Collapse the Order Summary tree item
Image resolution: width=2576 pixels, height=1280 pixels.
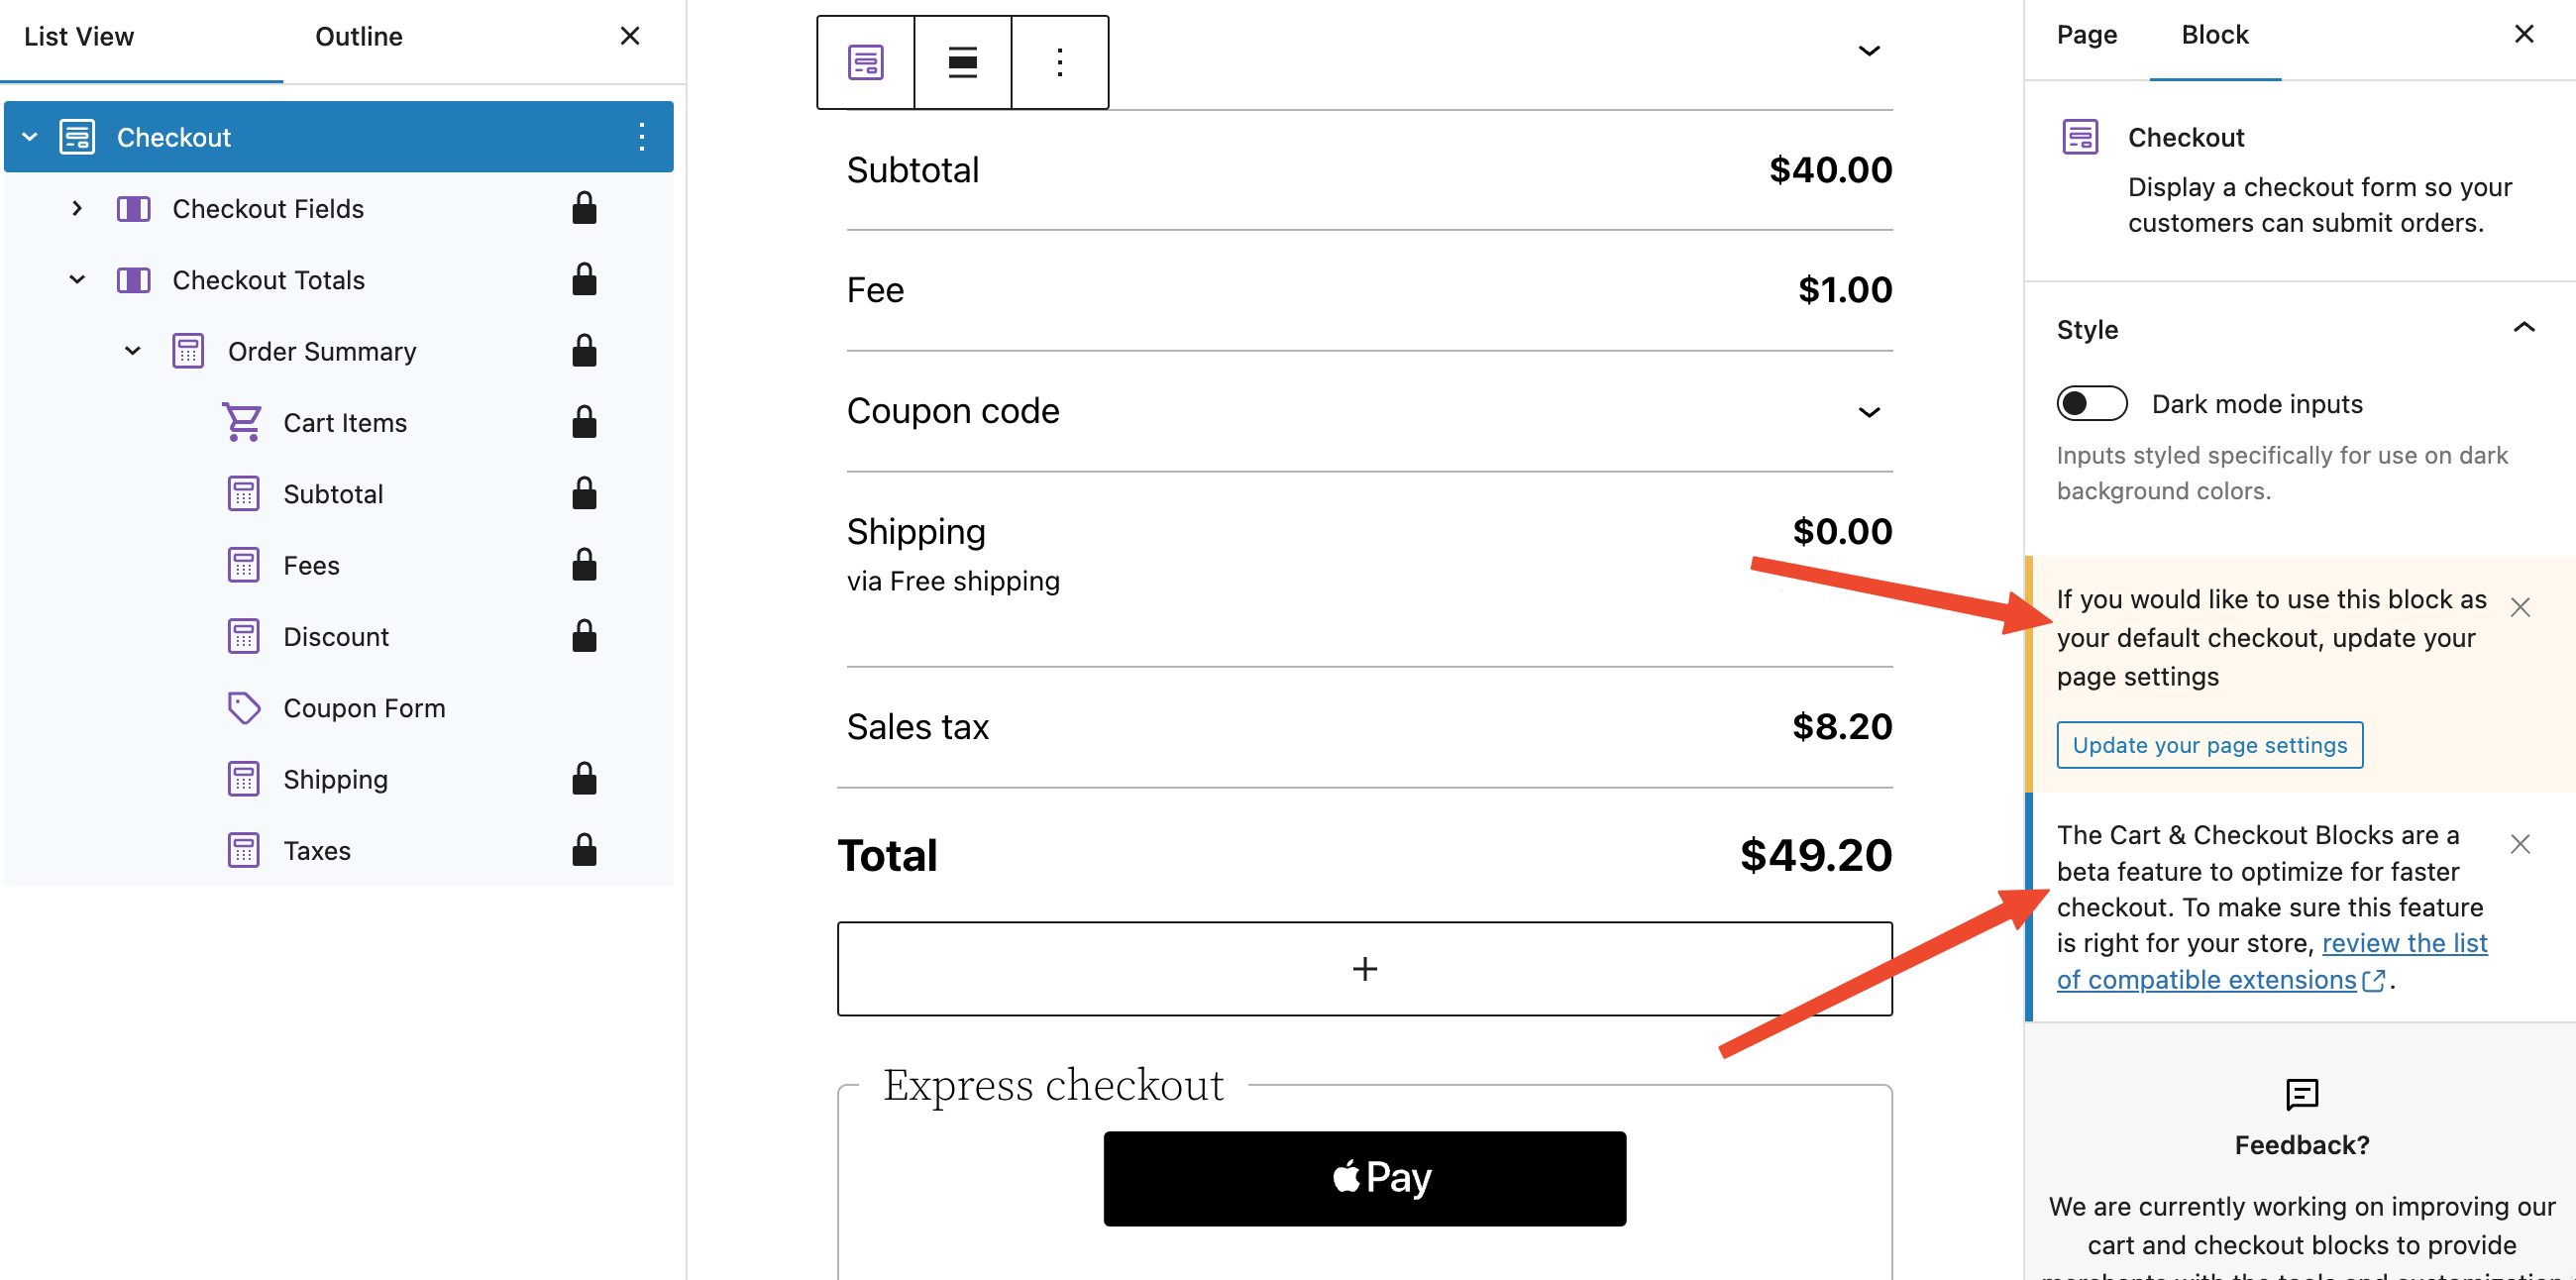point(132,351)
